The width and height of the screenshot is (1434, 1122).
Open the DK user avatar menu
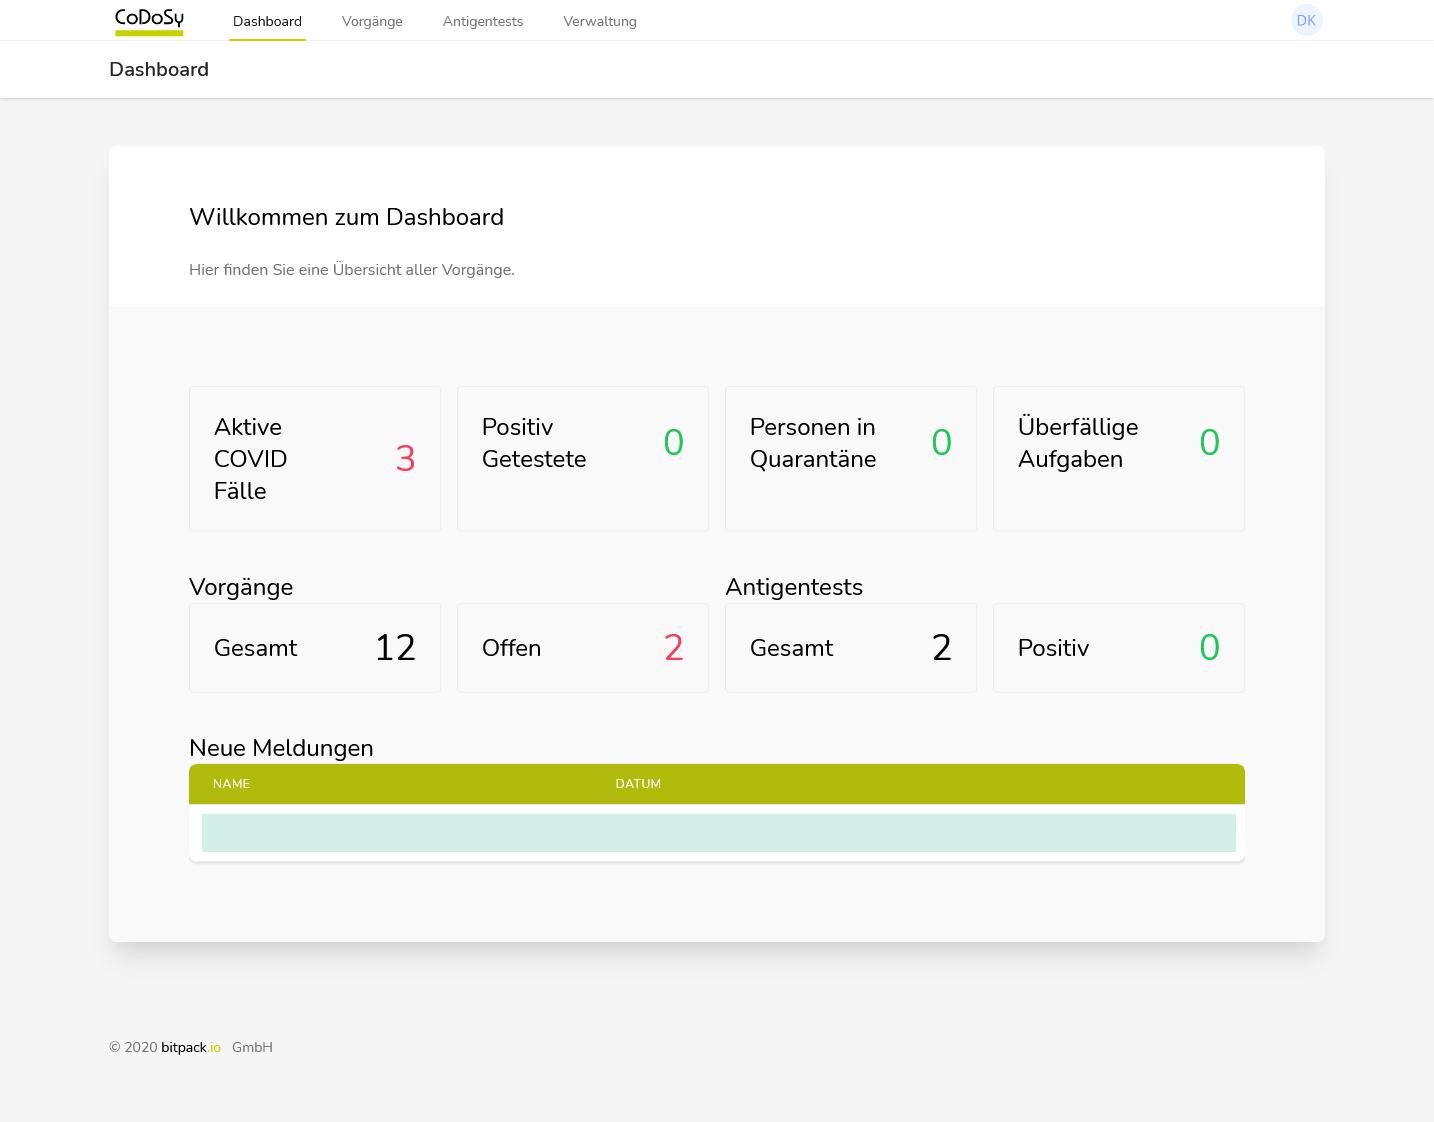click(x=1306, y=20)
